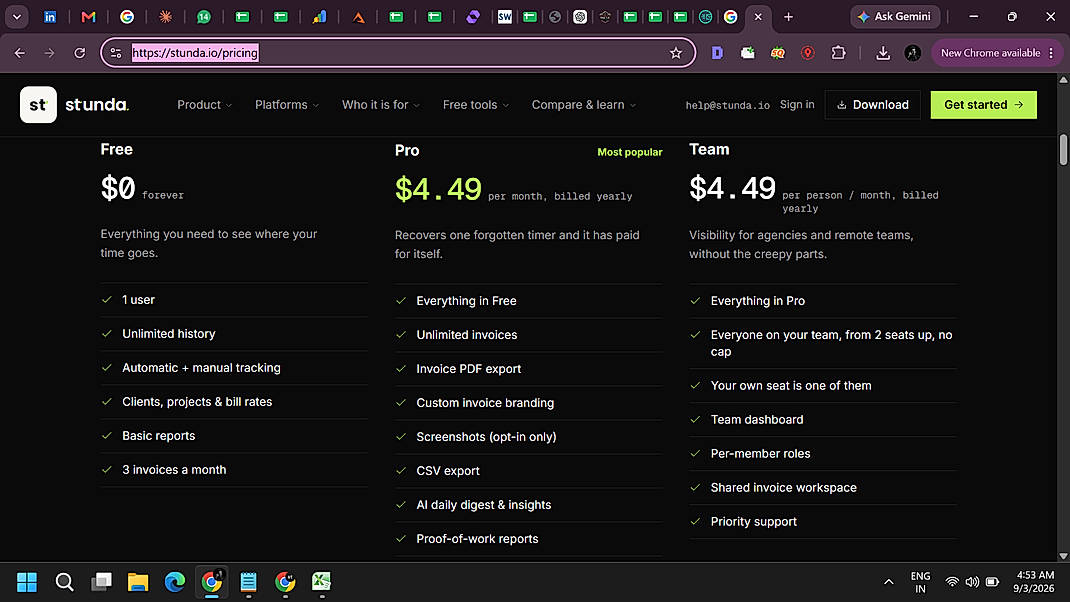View site information icon in address bar

pyautogui.click(x=116, y=53)
